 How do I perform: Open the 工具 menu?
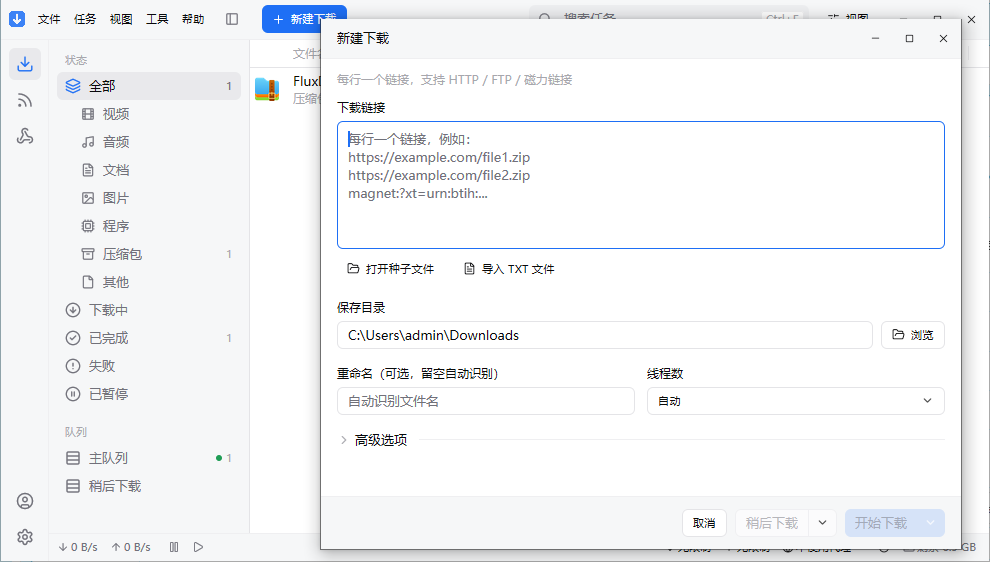coord(157,19)
